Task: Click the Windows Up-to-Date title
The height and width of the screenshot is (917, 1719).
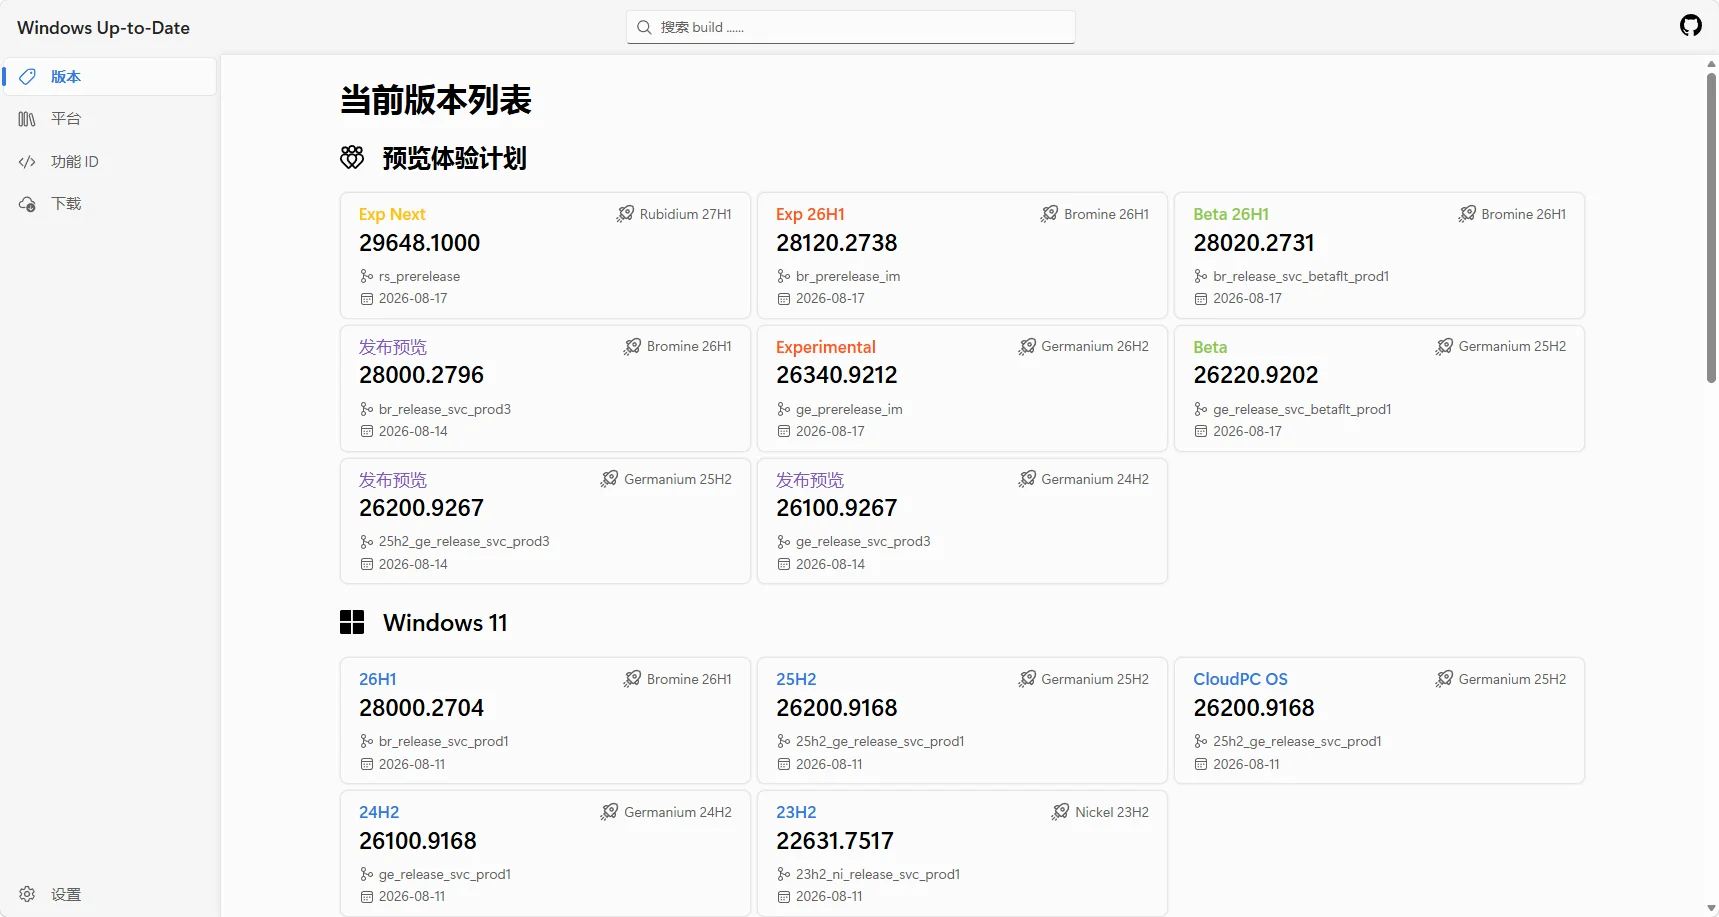Action: click(103, 28)
